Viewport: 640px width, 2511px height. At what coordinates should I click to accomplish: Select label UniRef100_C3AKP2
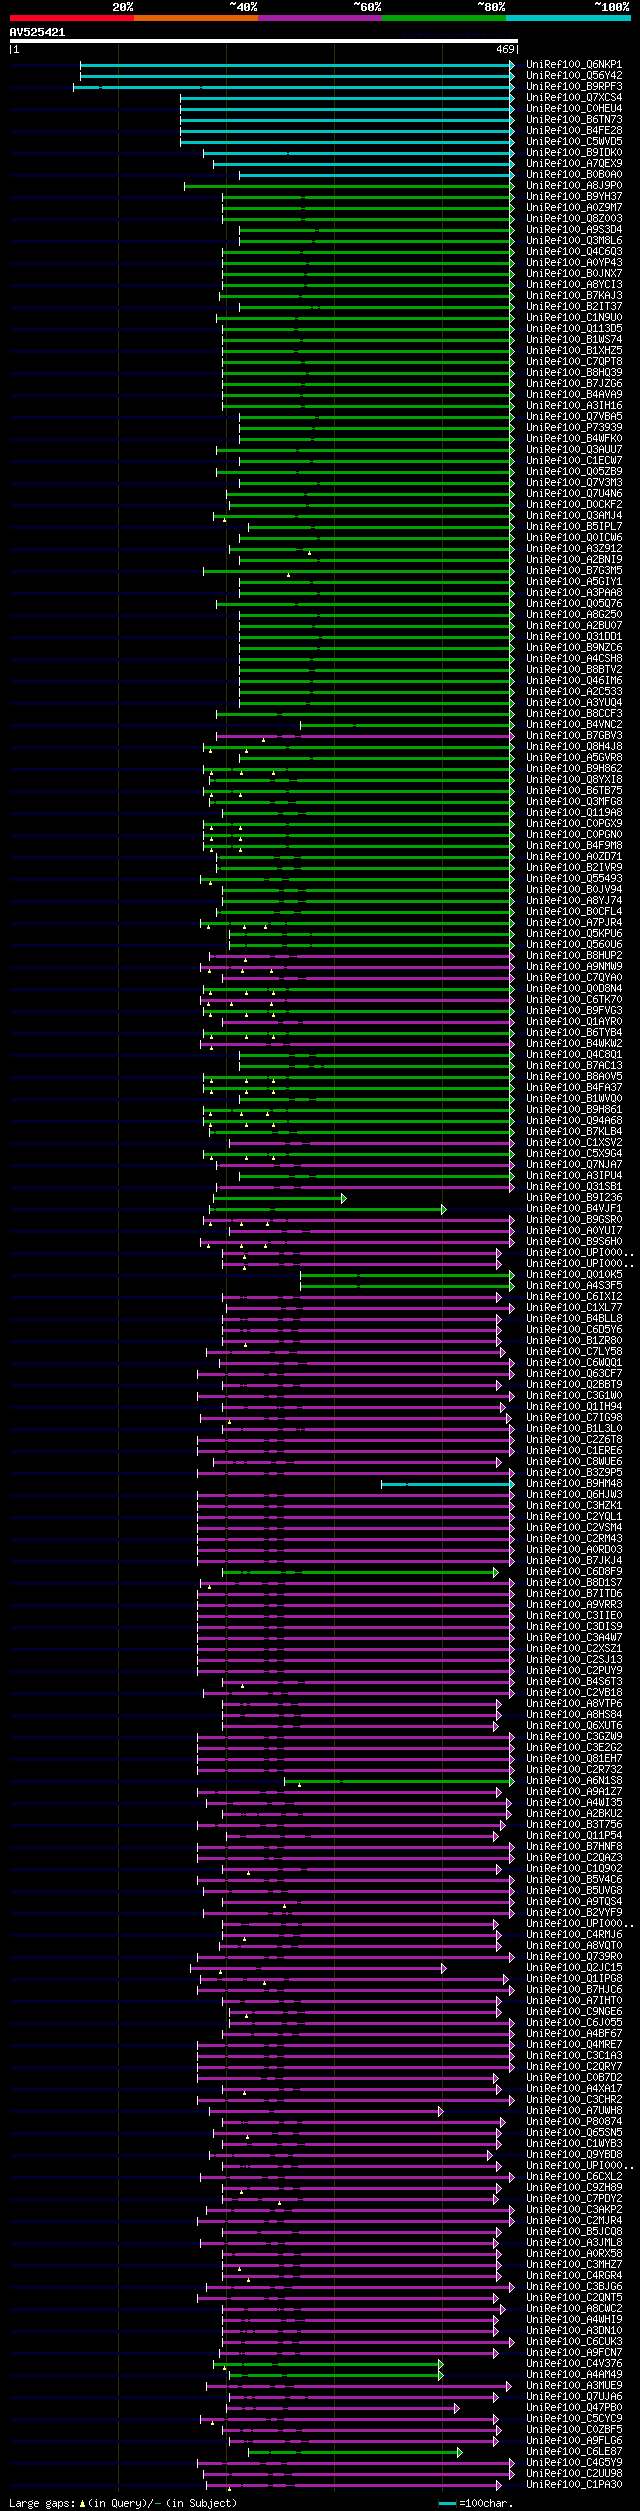[x=574, y=2210]
